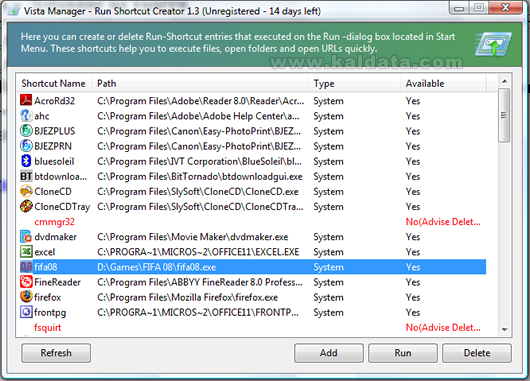Click the CloneCDTray shortcut name
The image size is (530, 381).
click(x=62, y=207)
